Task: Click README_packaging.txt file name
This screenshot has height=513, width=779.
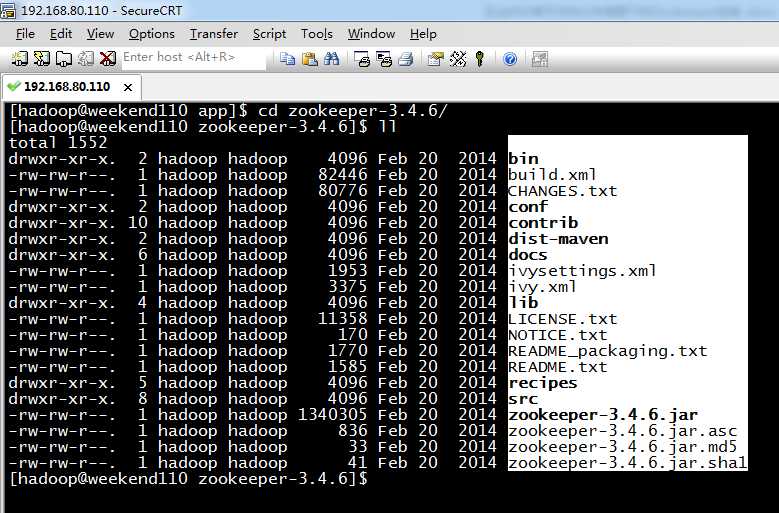Action: click(608, 351)
